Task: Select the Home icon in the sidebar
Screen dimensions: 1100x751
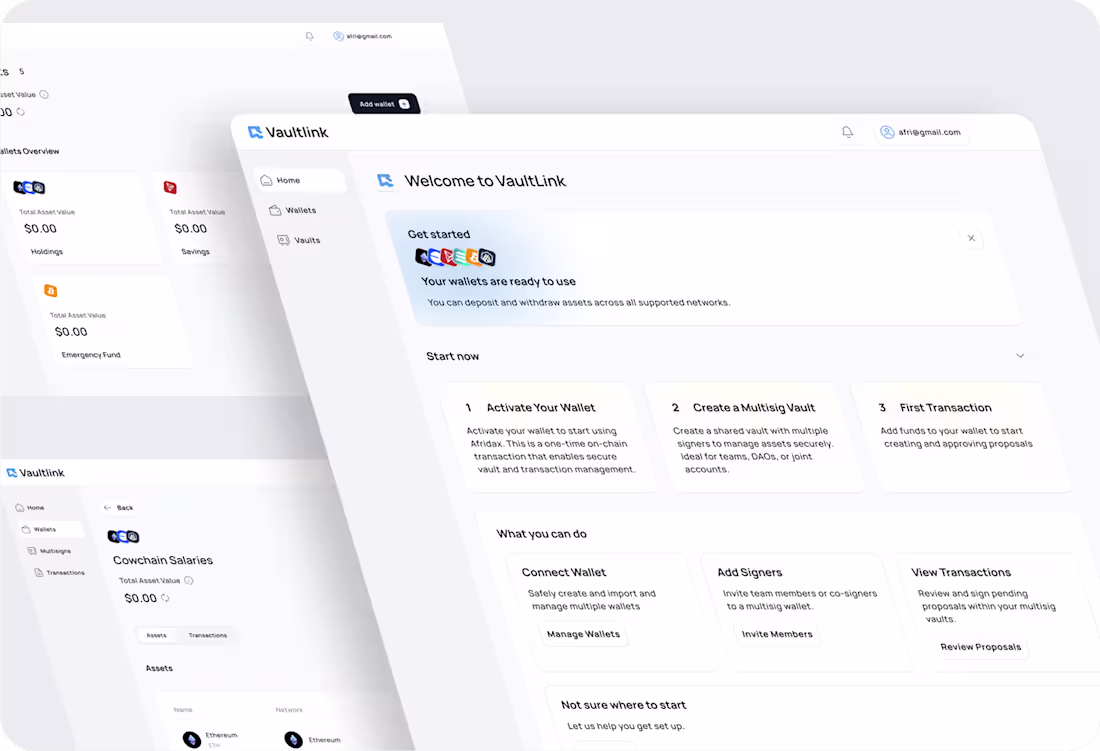Action: coord(266,179)
